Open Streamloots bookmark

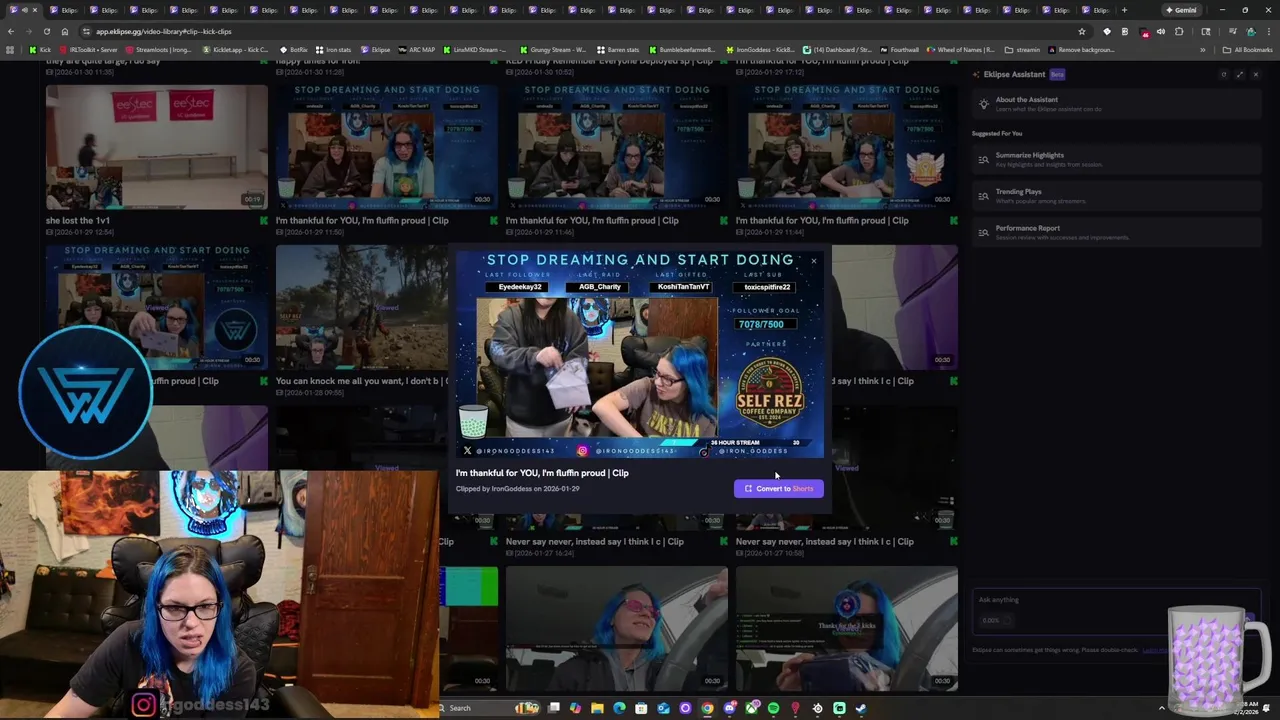coord(158,49)
